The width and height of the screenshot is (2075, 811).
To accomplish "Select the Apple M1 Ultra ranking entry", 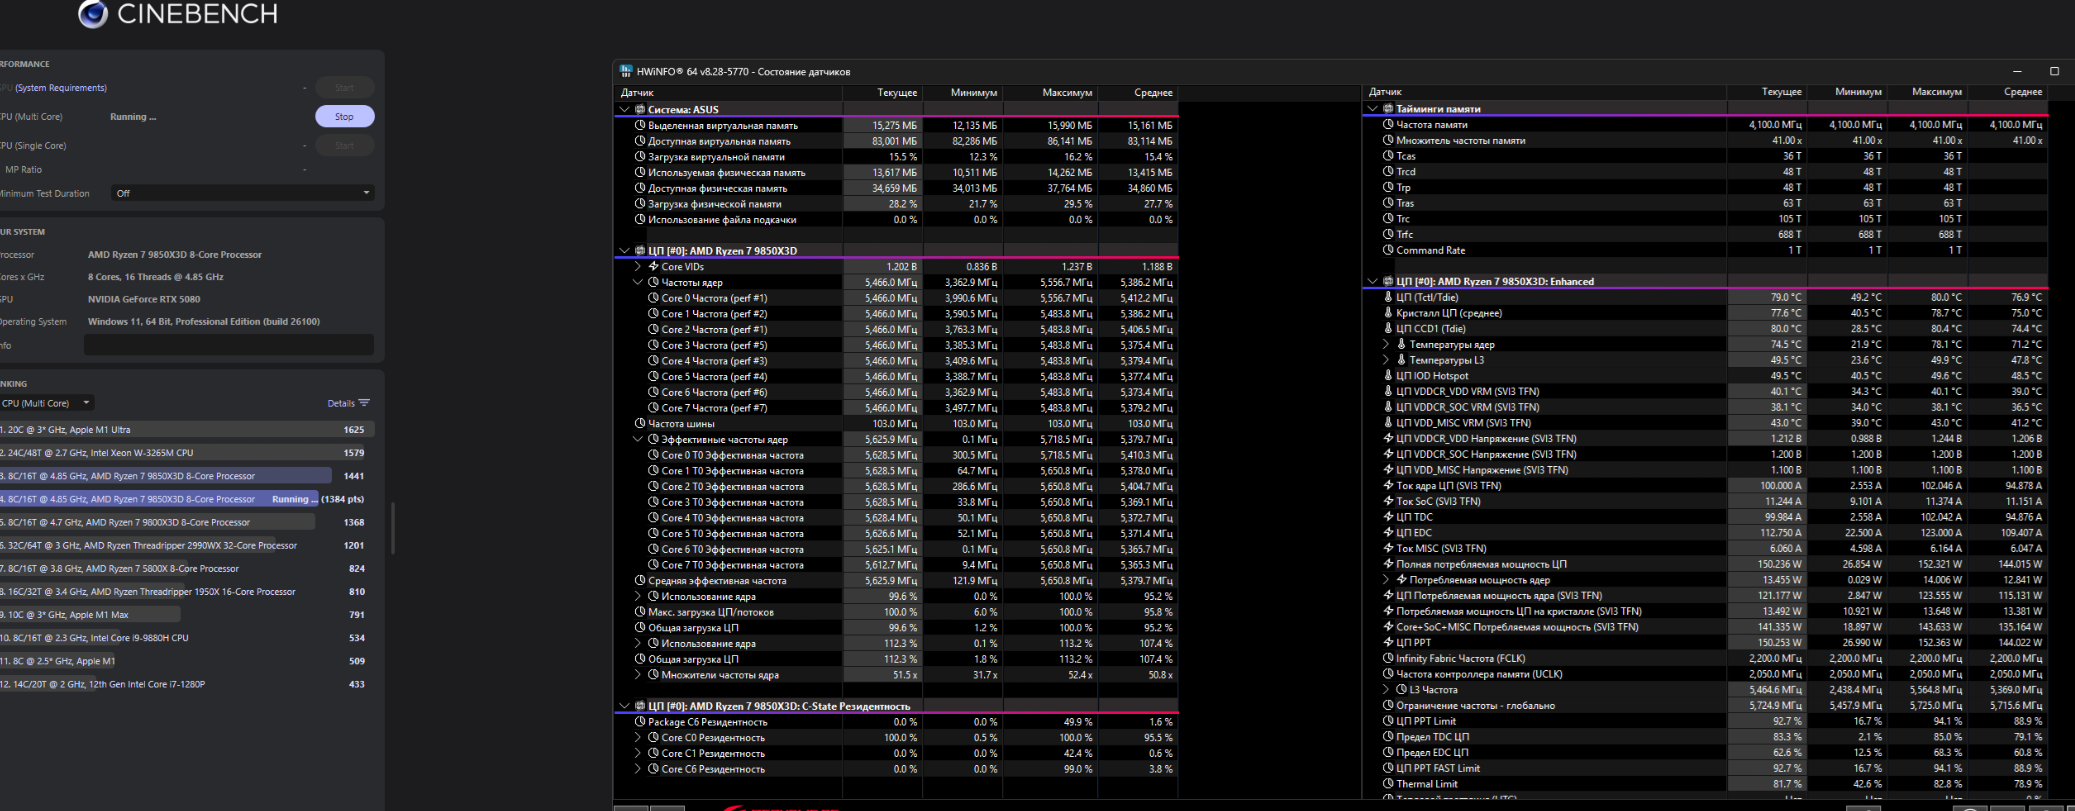I will point(187,430).
